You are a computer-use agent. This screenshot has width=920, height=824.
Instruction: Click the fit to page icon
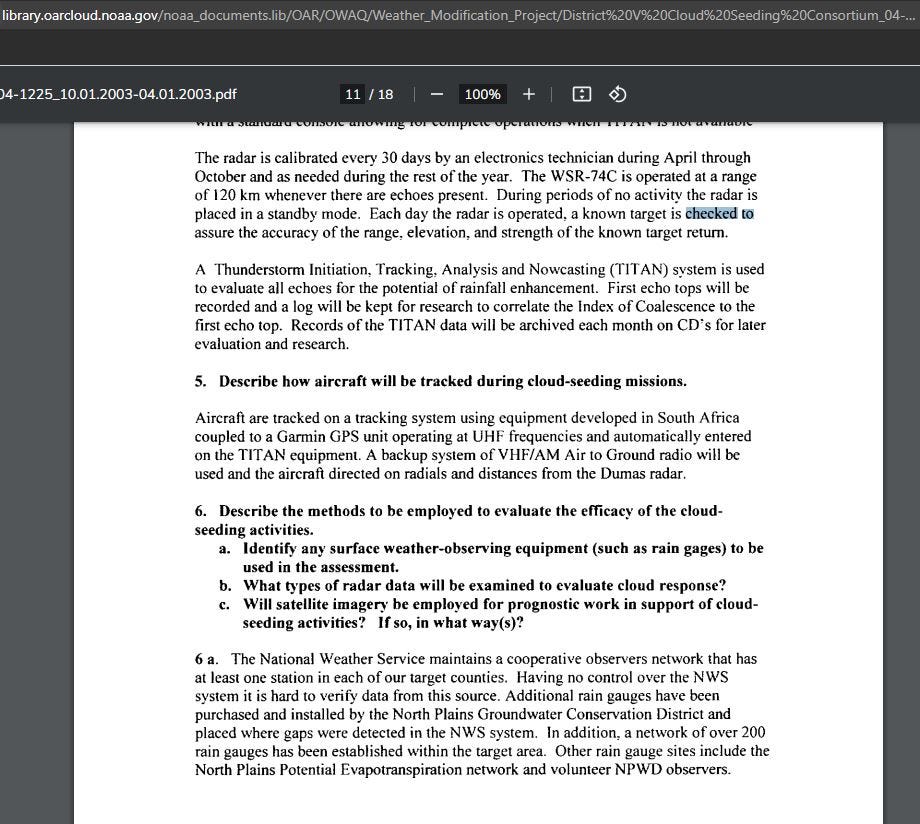(x=581, y=94)
